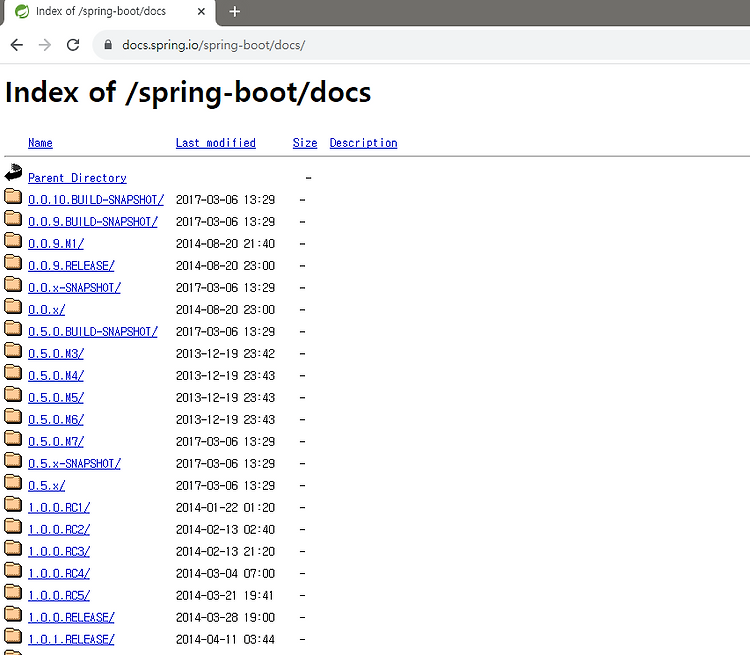Click folder icon next to 0.5.0.M3
Viewport: 750px width, 655px height.
[x=13, y=350]
